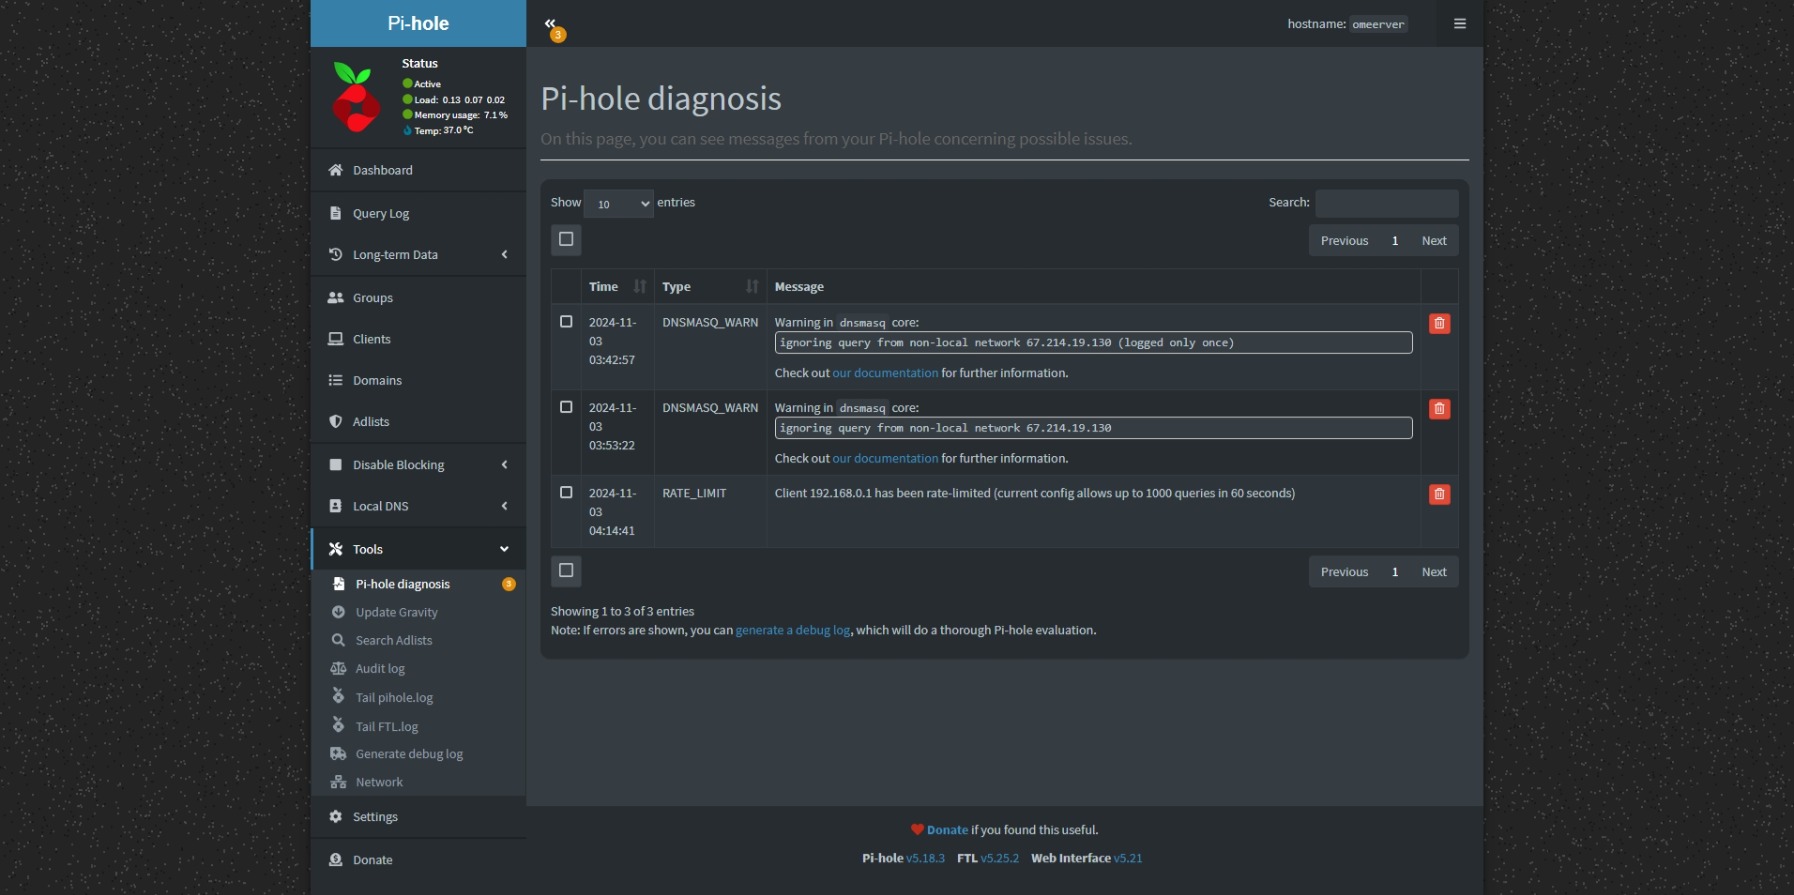This screenshot has height=895, width=1794.
Task: Expand Disable Blocking submenu arrow
Action: (x=504, y=464)
